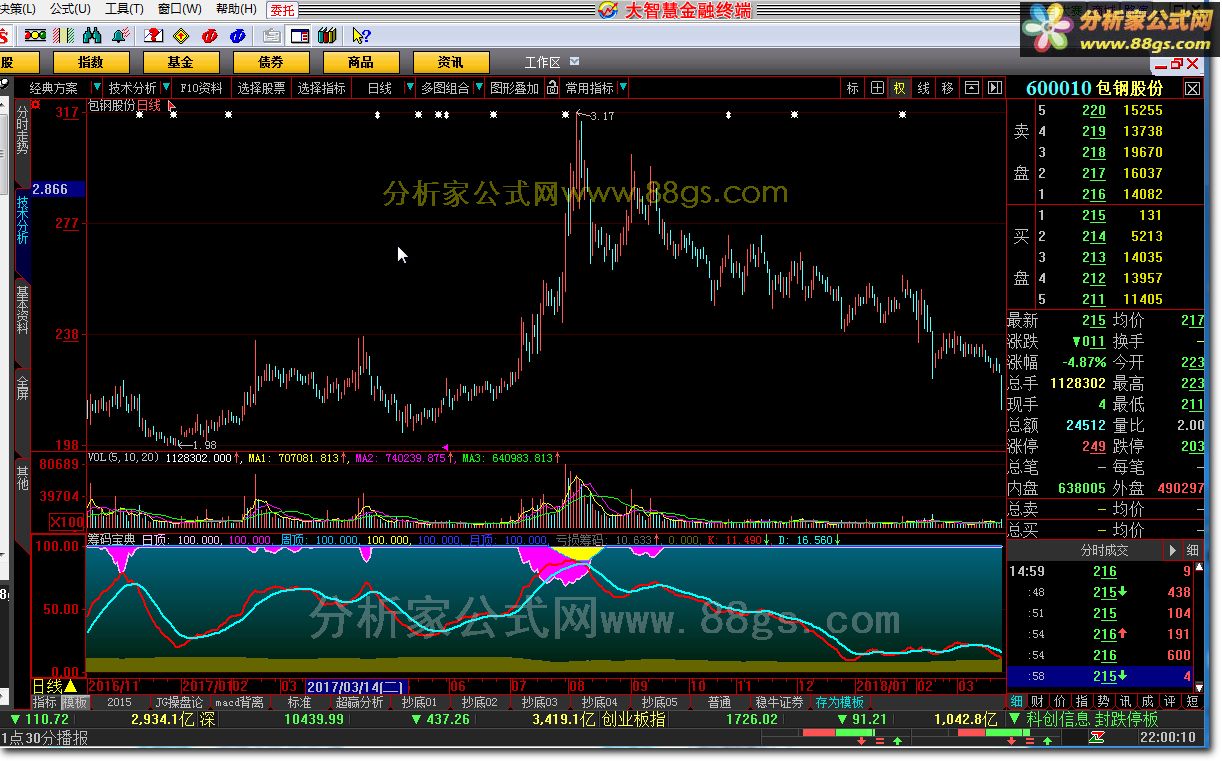1222x761 pixels.
Task: Click the 资讯 category button
Action: point(451,62)
